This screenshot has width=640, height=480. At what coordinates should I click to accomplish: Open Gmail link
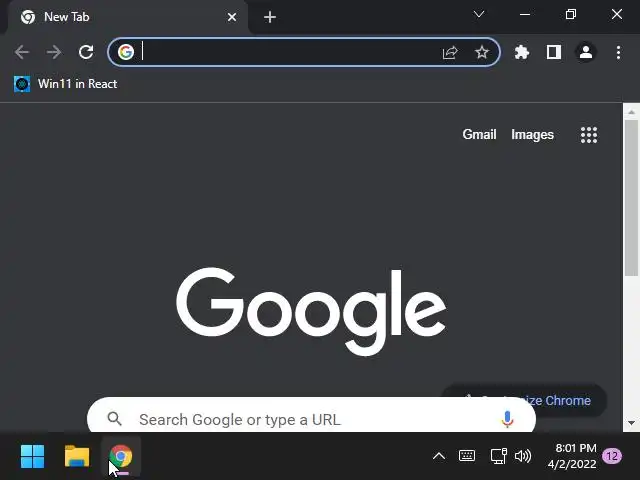(479, 134)
